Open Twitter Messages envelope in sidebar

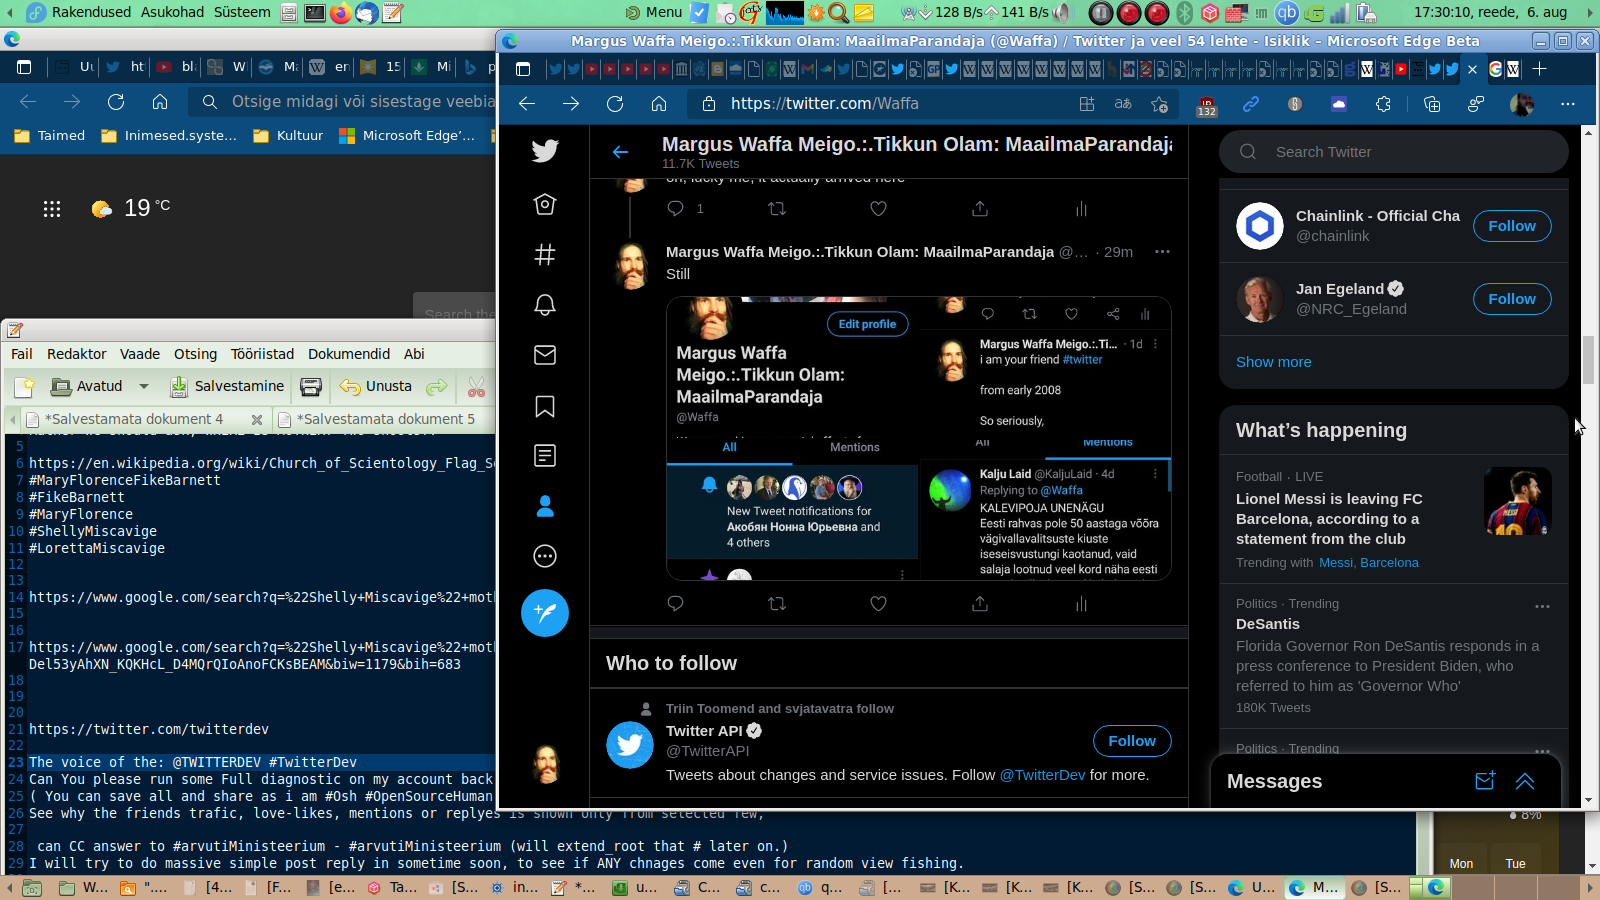(545, 355)
